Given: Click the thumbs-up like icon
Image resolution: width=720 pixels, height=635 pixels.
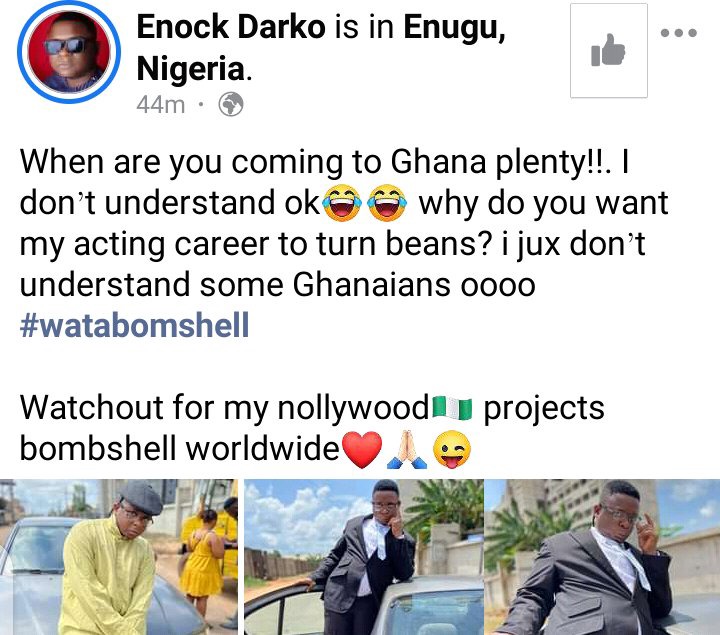Looking at the screenshot, I should [x=608, y=50].
